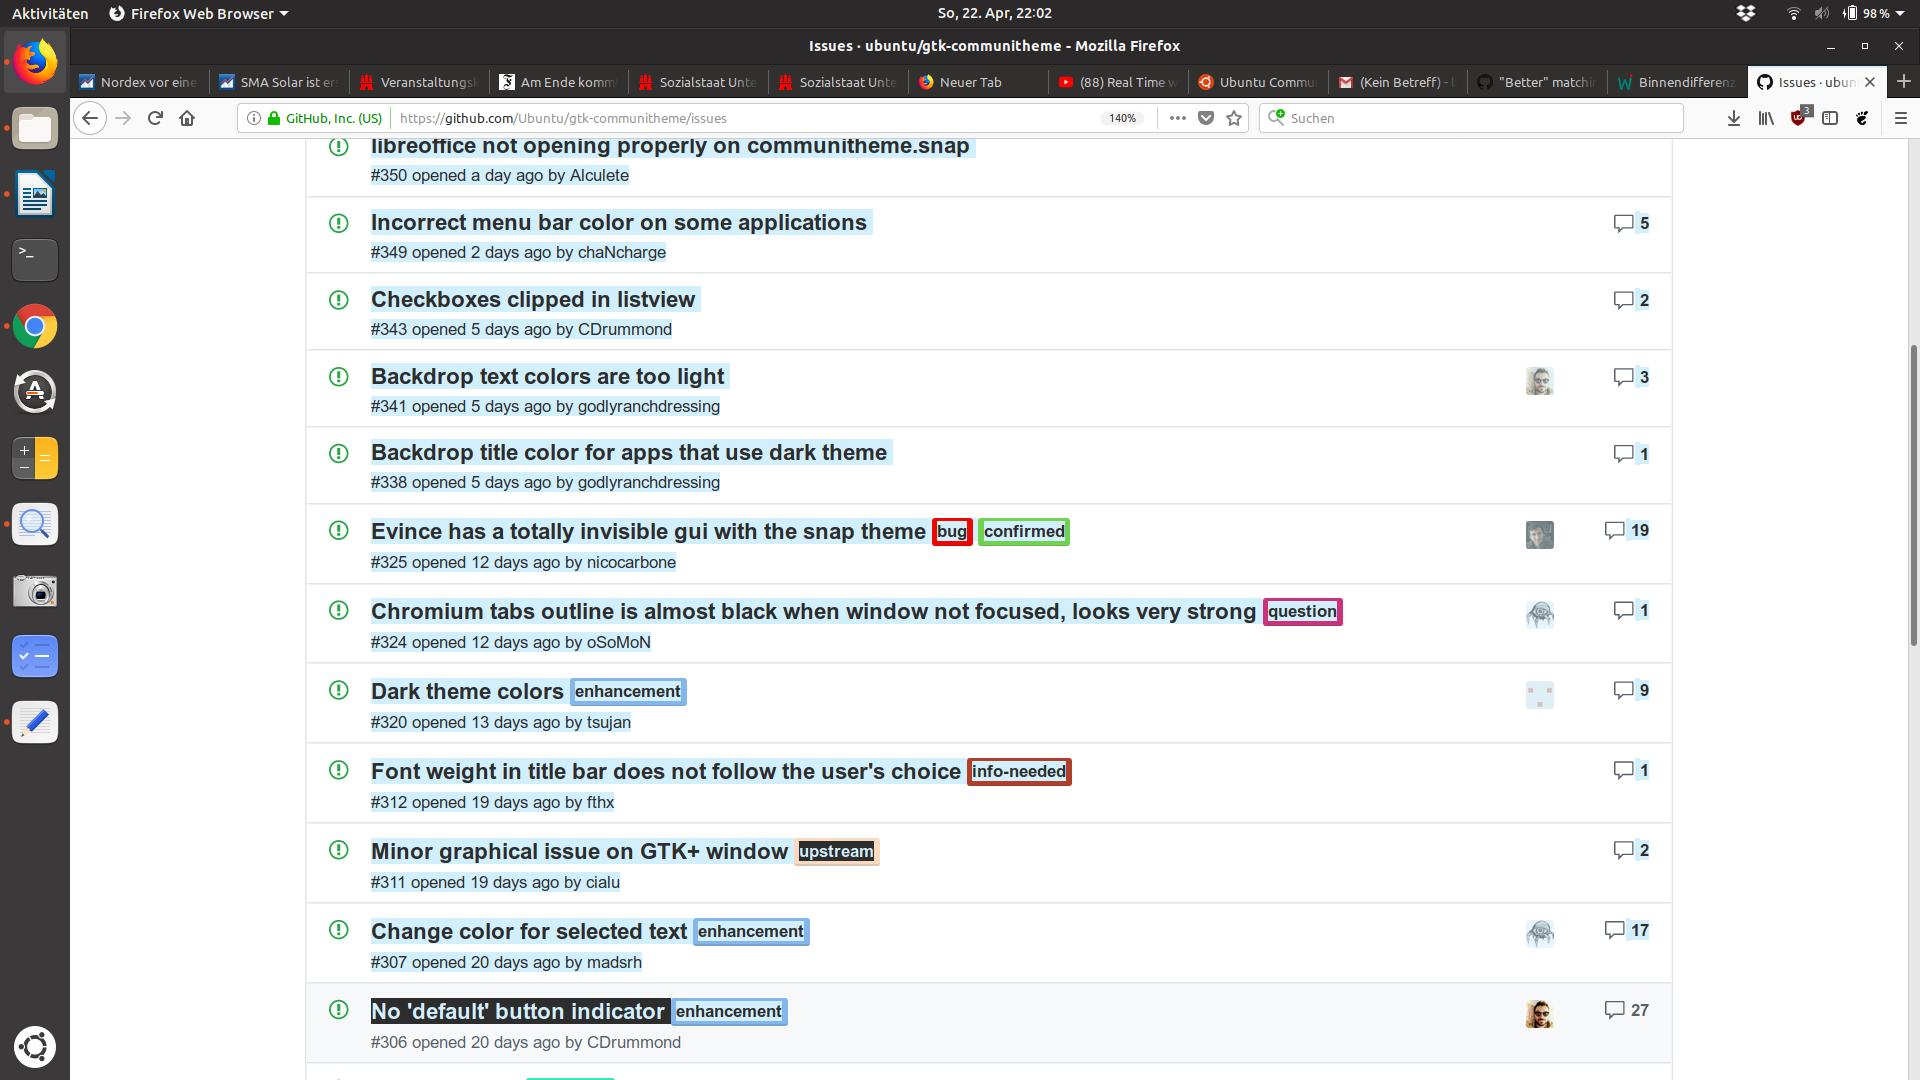Click the info-needed label
The height and width of the screenshot is (1080, 1920).
tap(1018, 771)
